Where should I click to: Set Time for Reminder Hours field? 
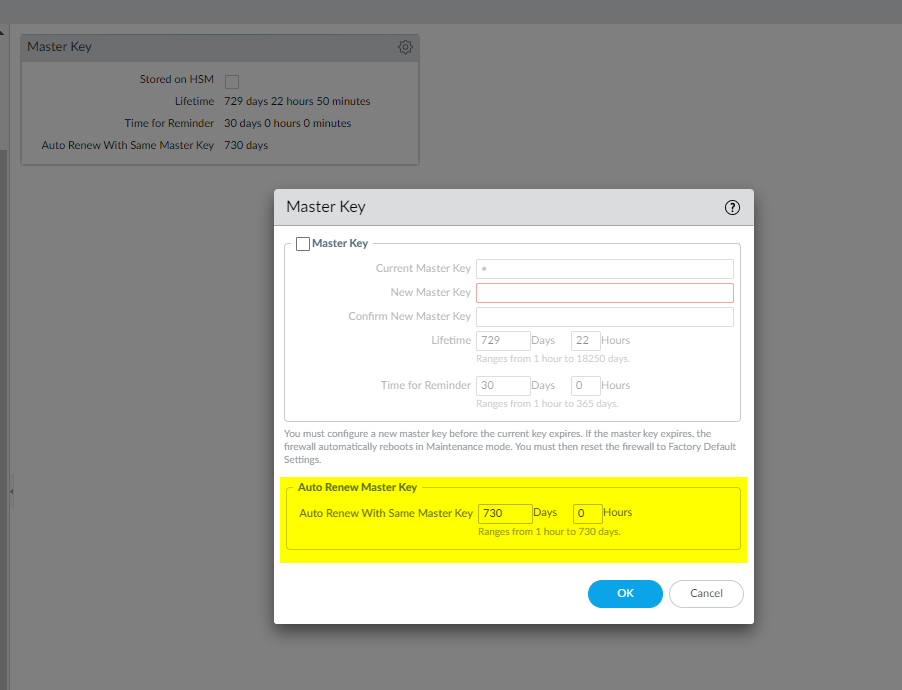coord(586,386)
